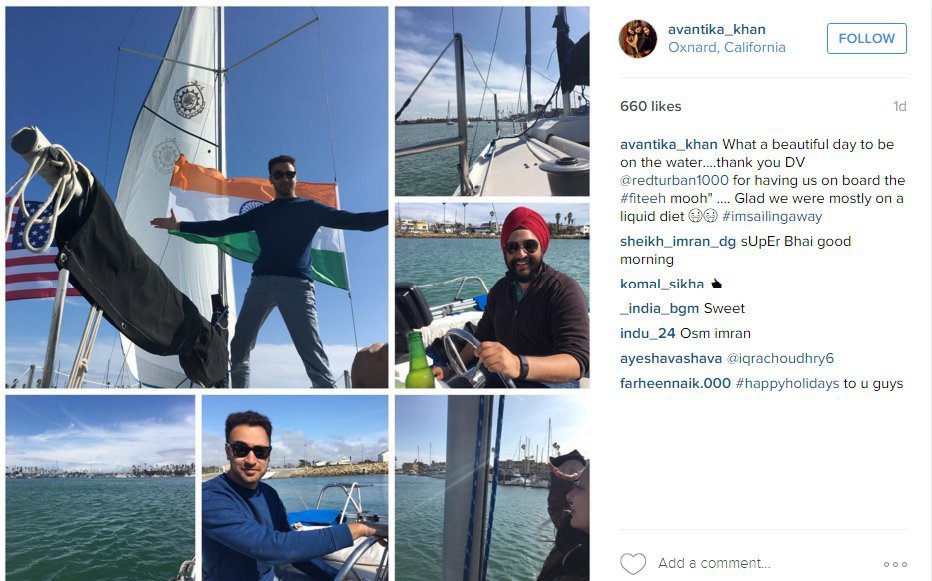The image size is (932, 581).
Task: Open the #imsailingaway hashtag
Action: point(772,216)
